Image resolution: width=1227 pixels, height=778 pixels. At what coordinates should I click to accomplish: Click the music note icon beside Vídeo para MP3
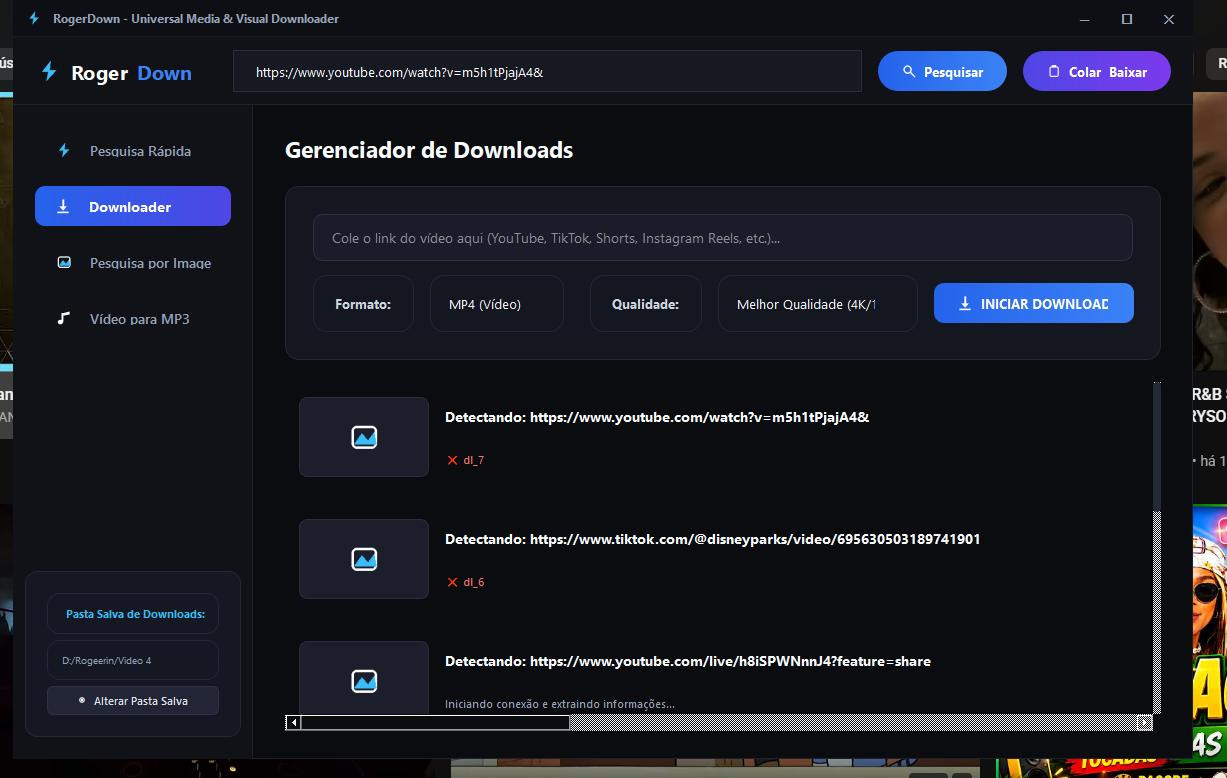(x=64, y=319)
